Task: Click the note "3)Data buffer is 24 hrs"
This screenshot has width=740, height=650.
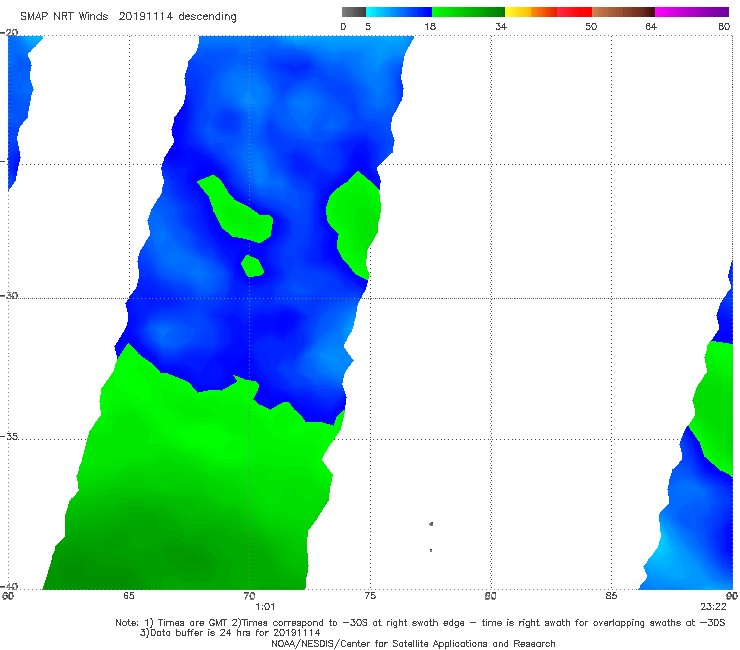Action: coord(230,633)
